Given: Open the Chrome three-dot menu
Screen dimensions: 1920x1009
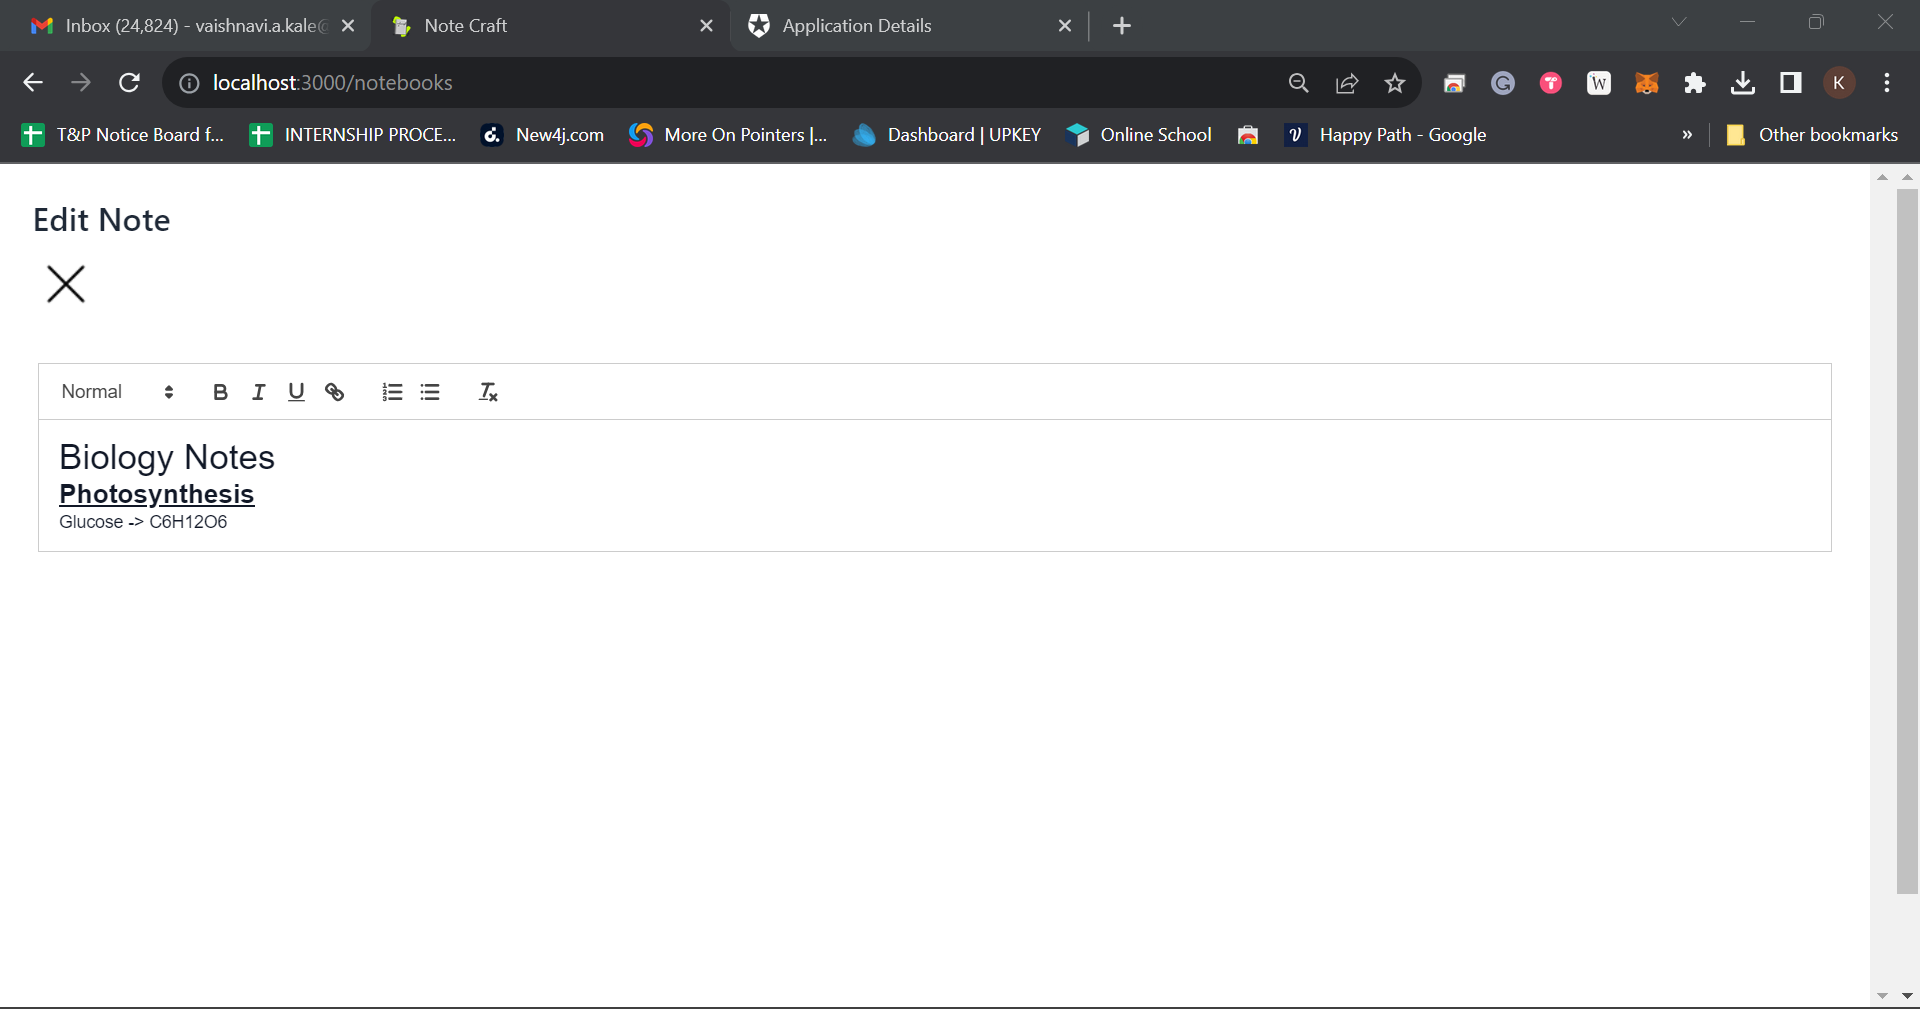Looking at the screenshot, I should (x=1887, y=83).
